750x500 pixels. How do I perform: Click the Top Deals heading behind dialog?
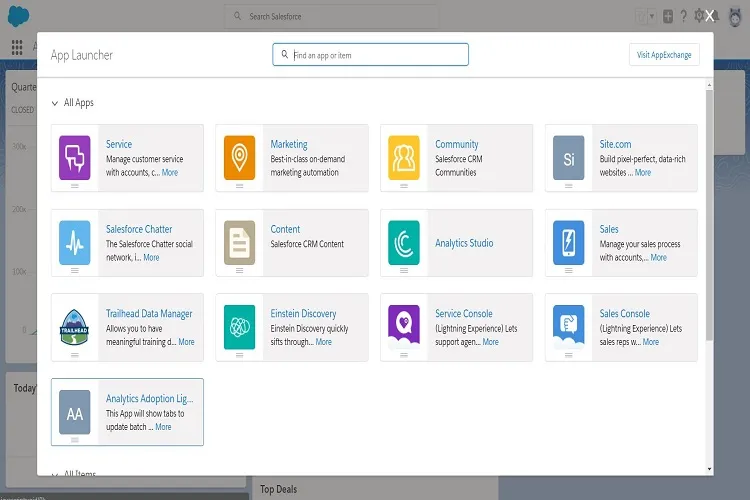[278, 489]
